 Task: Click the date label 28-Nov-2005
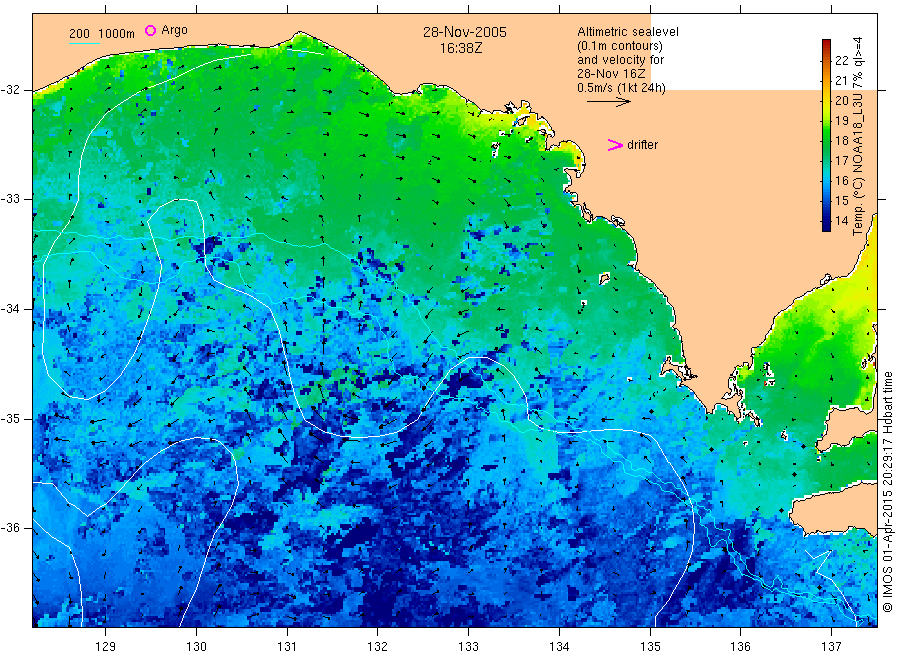point(465,32)
